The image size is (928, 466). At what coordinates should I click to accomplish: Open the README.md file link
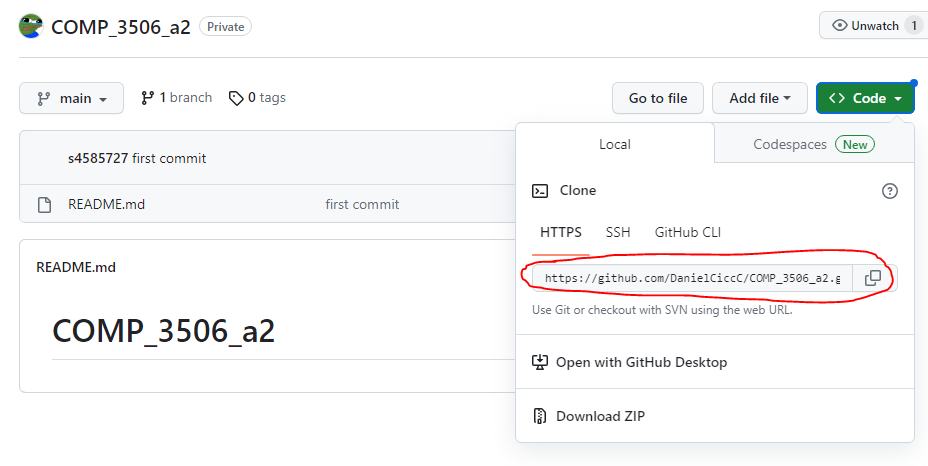(x=106, y=205)
